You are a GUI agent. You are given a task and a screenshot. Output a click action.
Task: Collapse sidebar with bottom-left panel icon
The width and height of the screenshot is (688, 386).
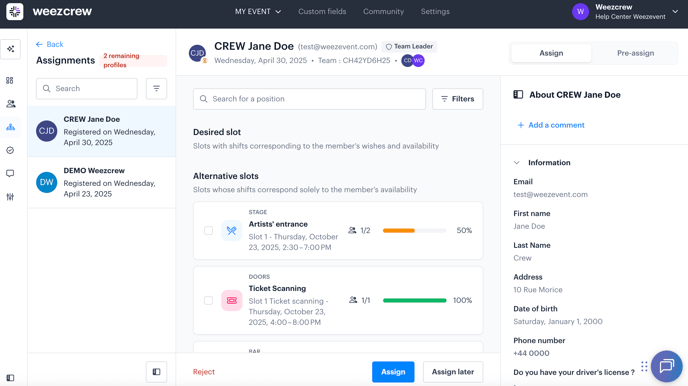point(10,378)
